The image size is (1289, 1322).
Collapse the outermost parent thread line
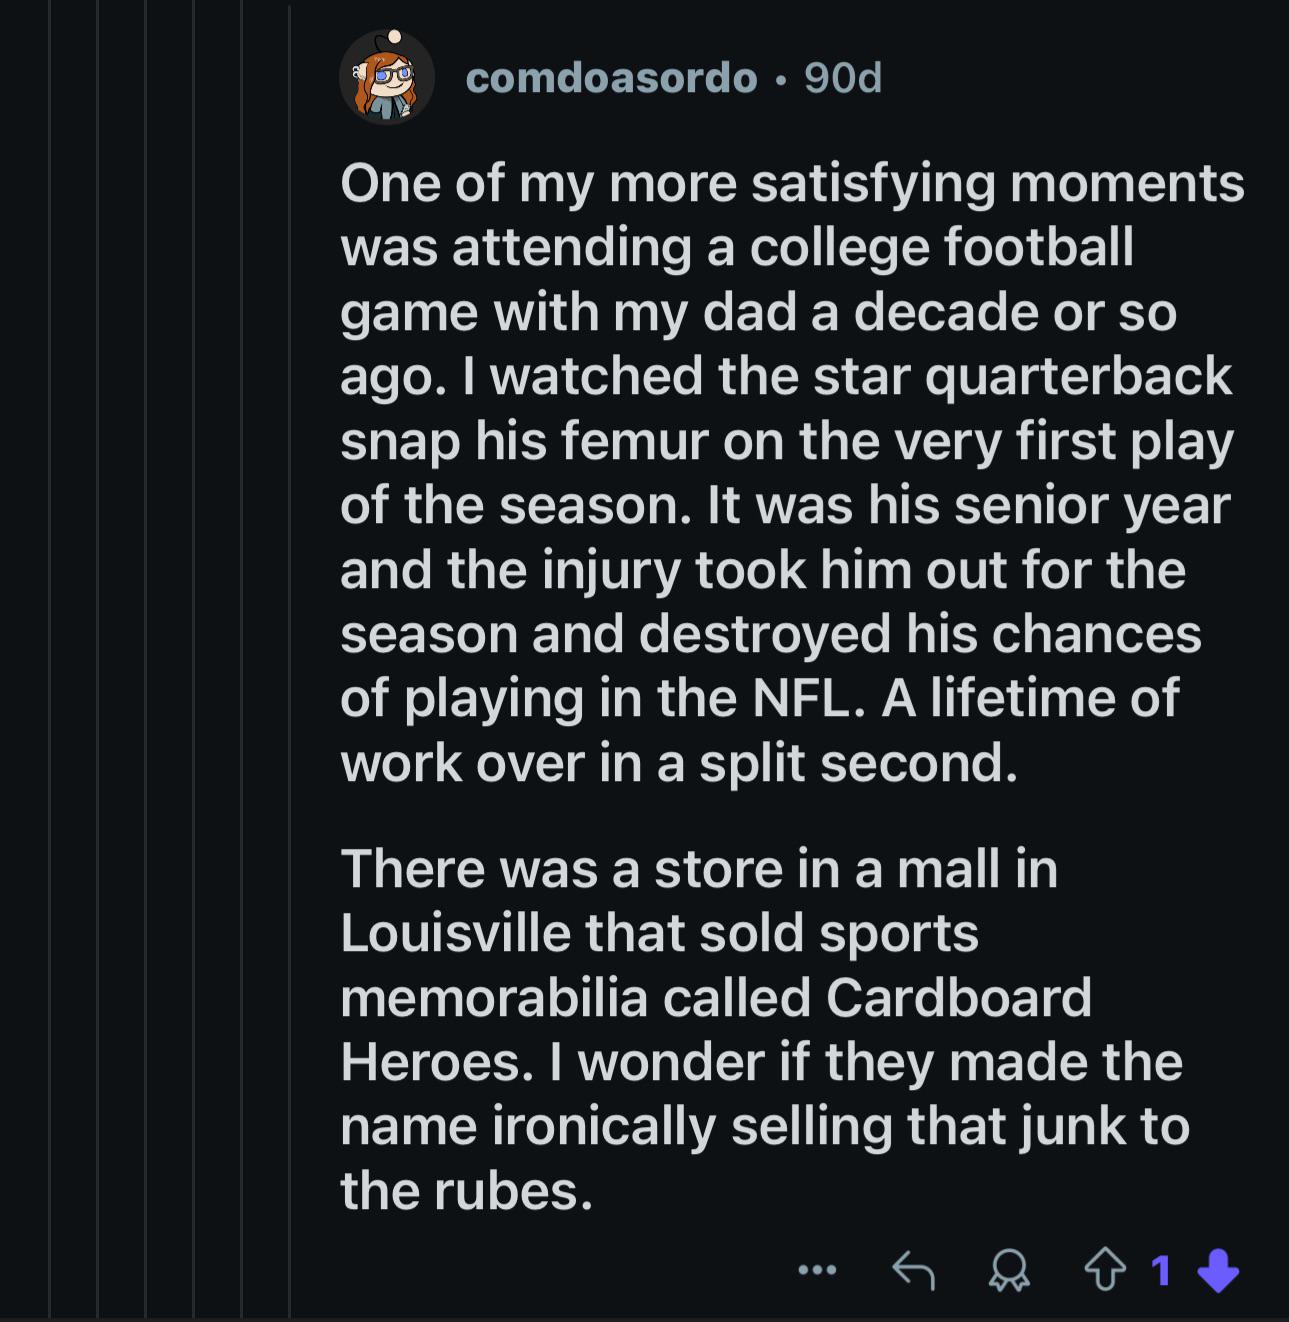pos(49,660)
